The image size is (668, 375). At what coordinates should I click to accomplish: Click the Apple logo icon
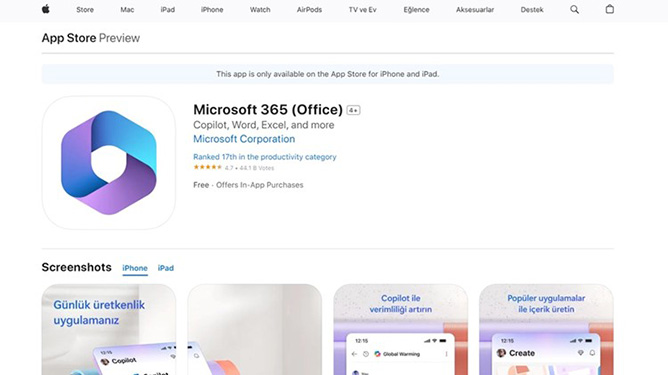pyautogui.click(x=46, y=9)
